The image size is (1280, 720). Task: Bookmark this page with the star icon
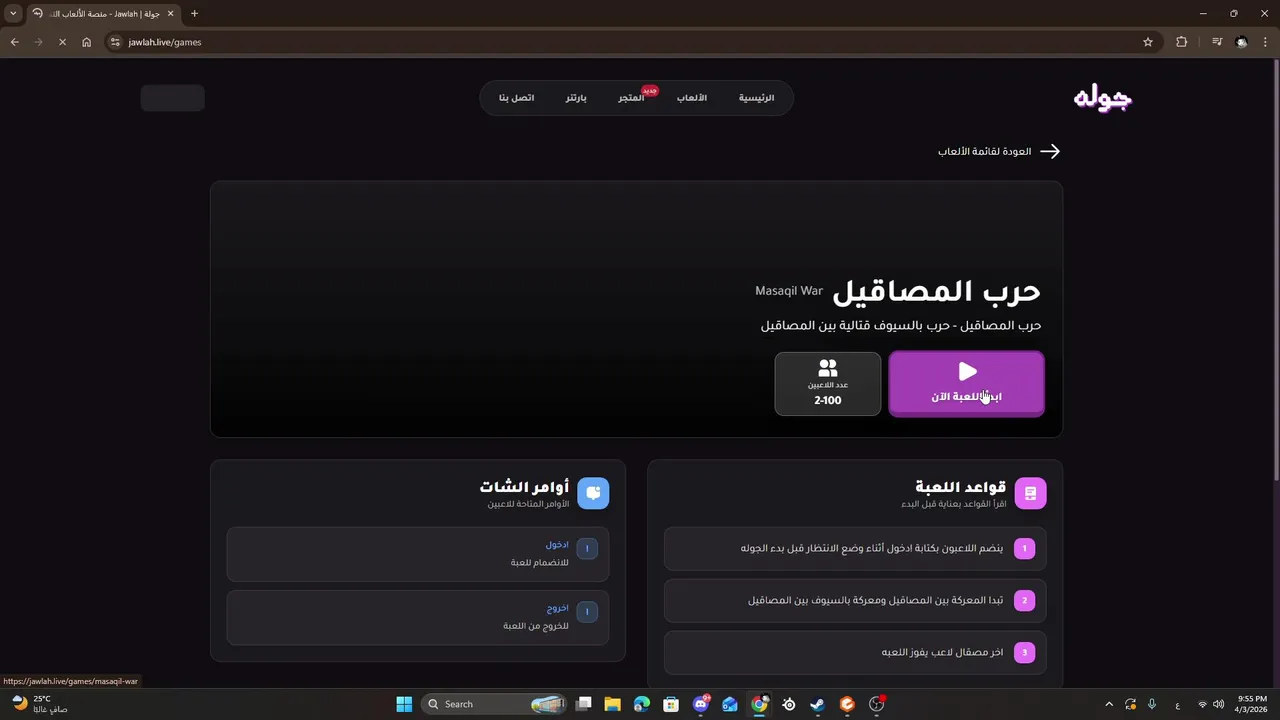tap(1148, 42)
